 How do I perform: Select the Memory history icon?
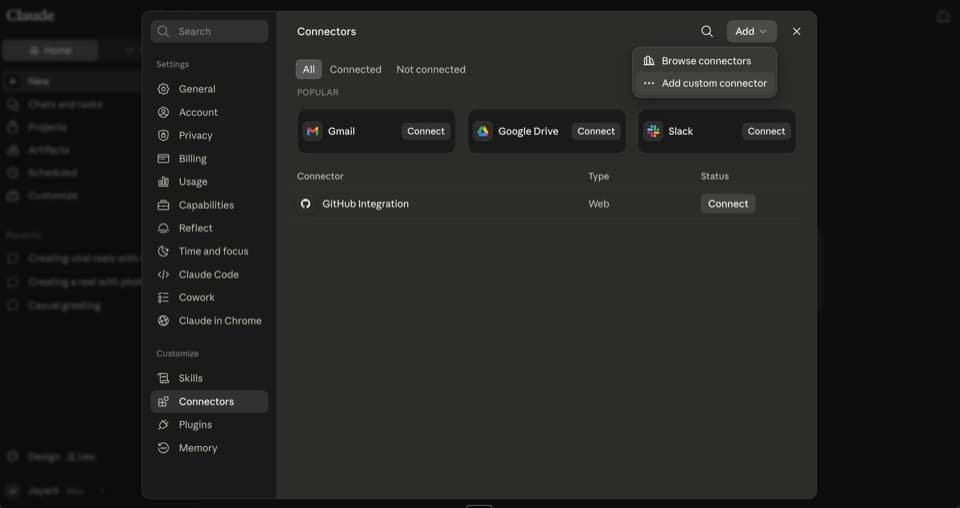163,448
